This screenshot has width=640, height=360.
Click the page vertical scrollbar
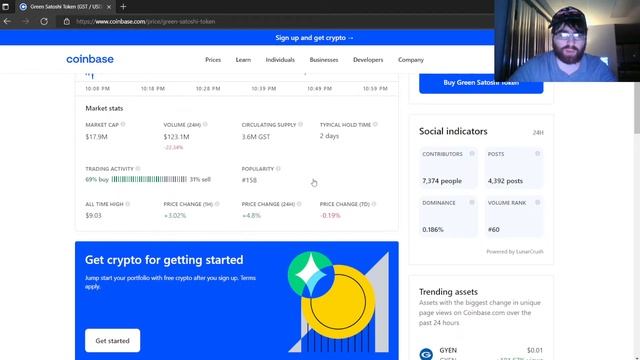pyautogui.click(x=637, y=107)
